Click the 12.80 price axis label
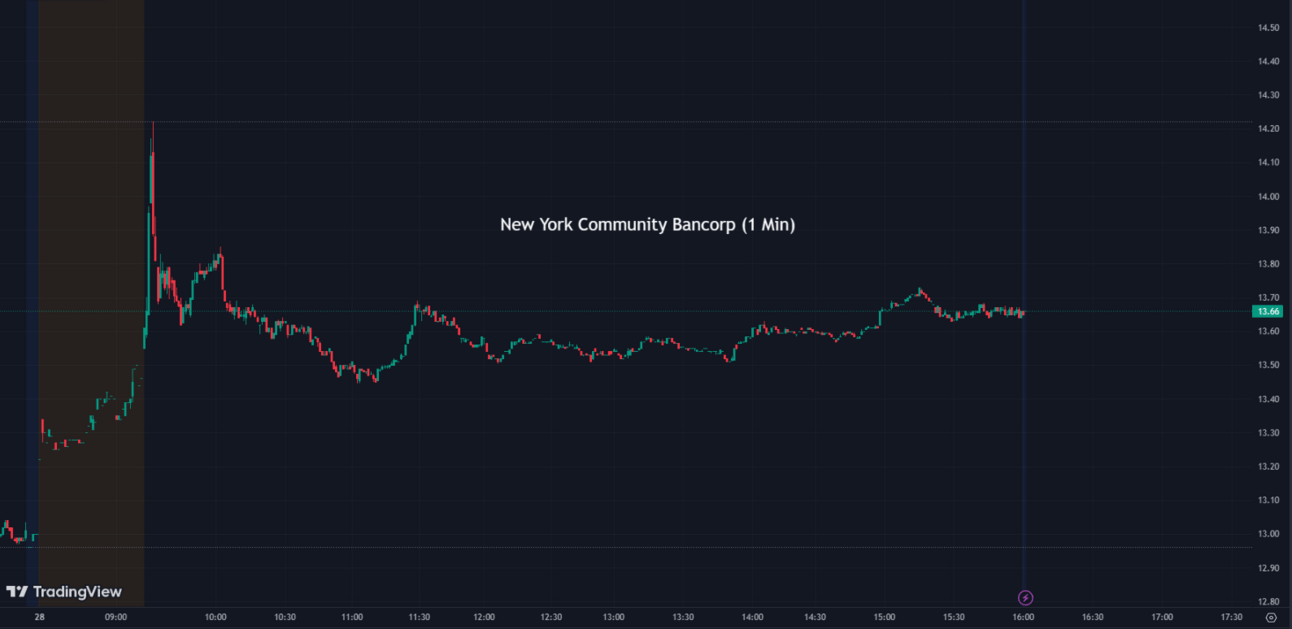The height and width of the screenshot is (629, 1292). pos(1268,602)
